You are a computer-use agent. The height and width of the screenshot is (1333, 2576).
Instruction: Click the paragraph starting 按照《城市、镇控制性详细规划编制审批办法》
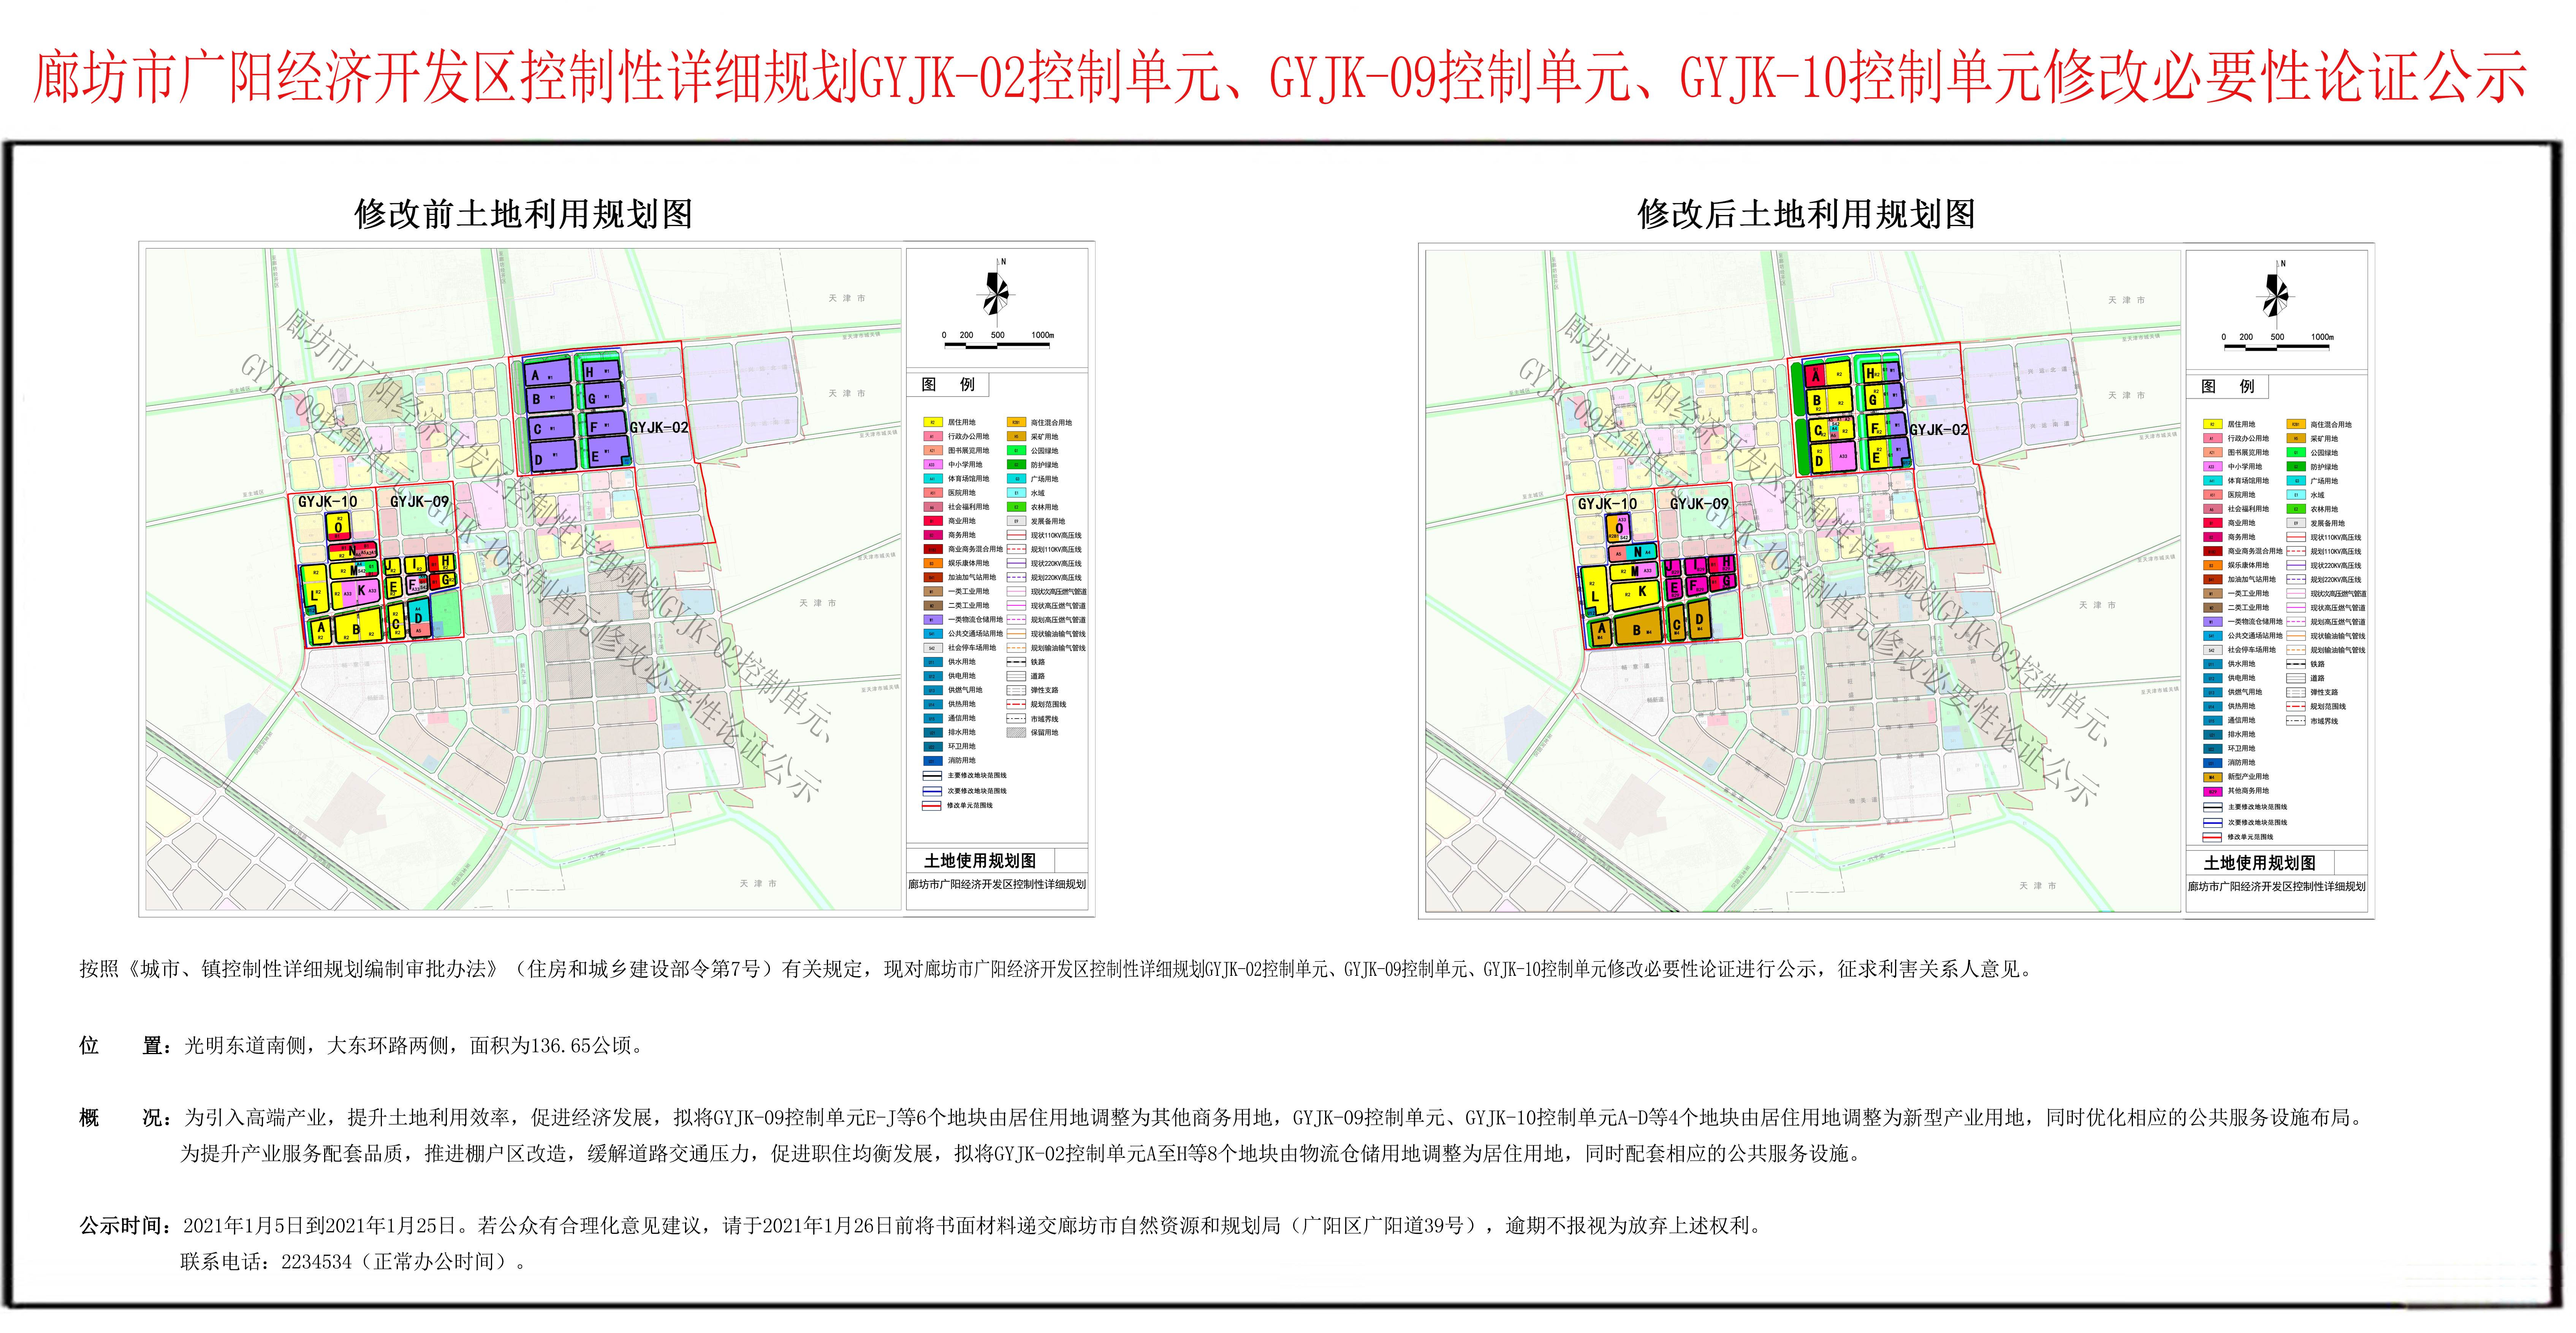tap(1058, 969)
